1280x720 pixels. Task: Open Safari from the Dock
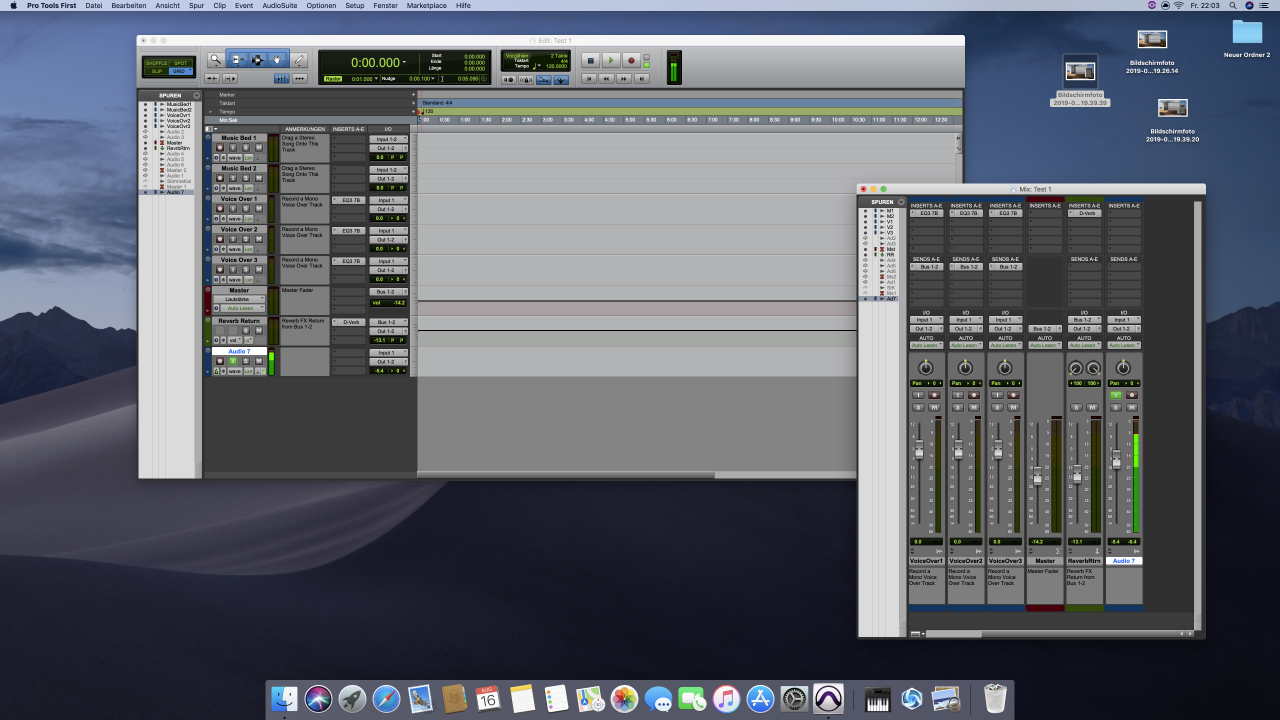pos(386,698)
